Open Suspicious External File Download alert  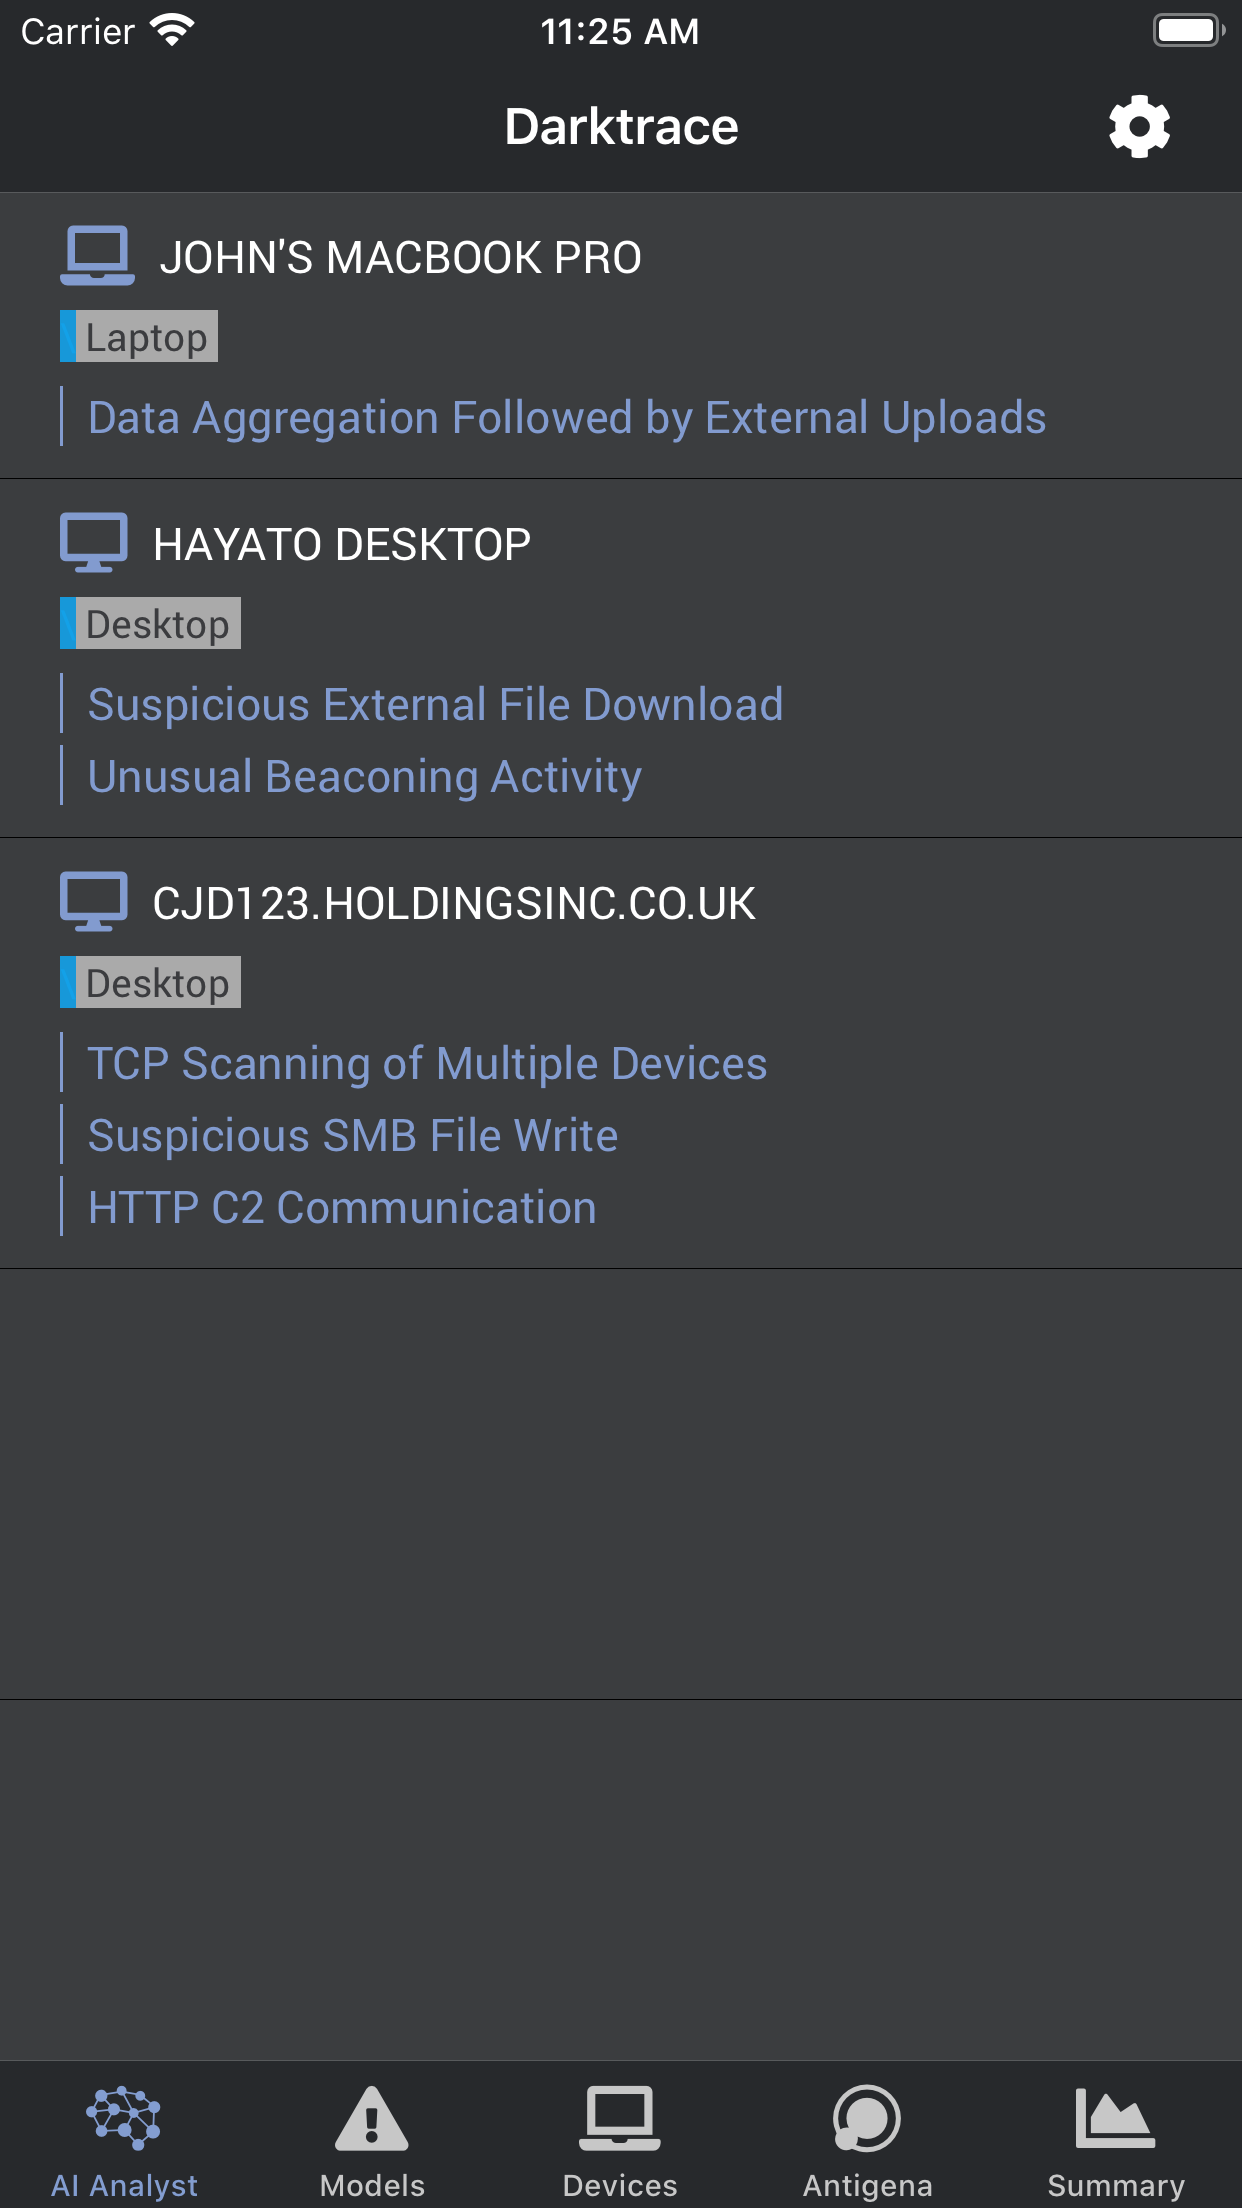pos(435,704)
